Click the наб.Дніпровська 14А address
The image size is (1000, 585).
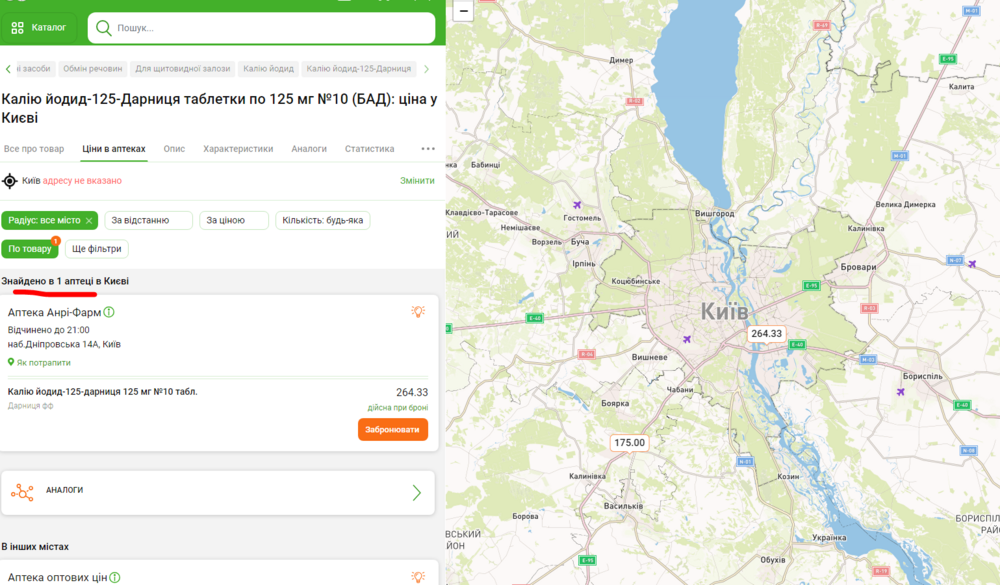[x=64, y=344]
